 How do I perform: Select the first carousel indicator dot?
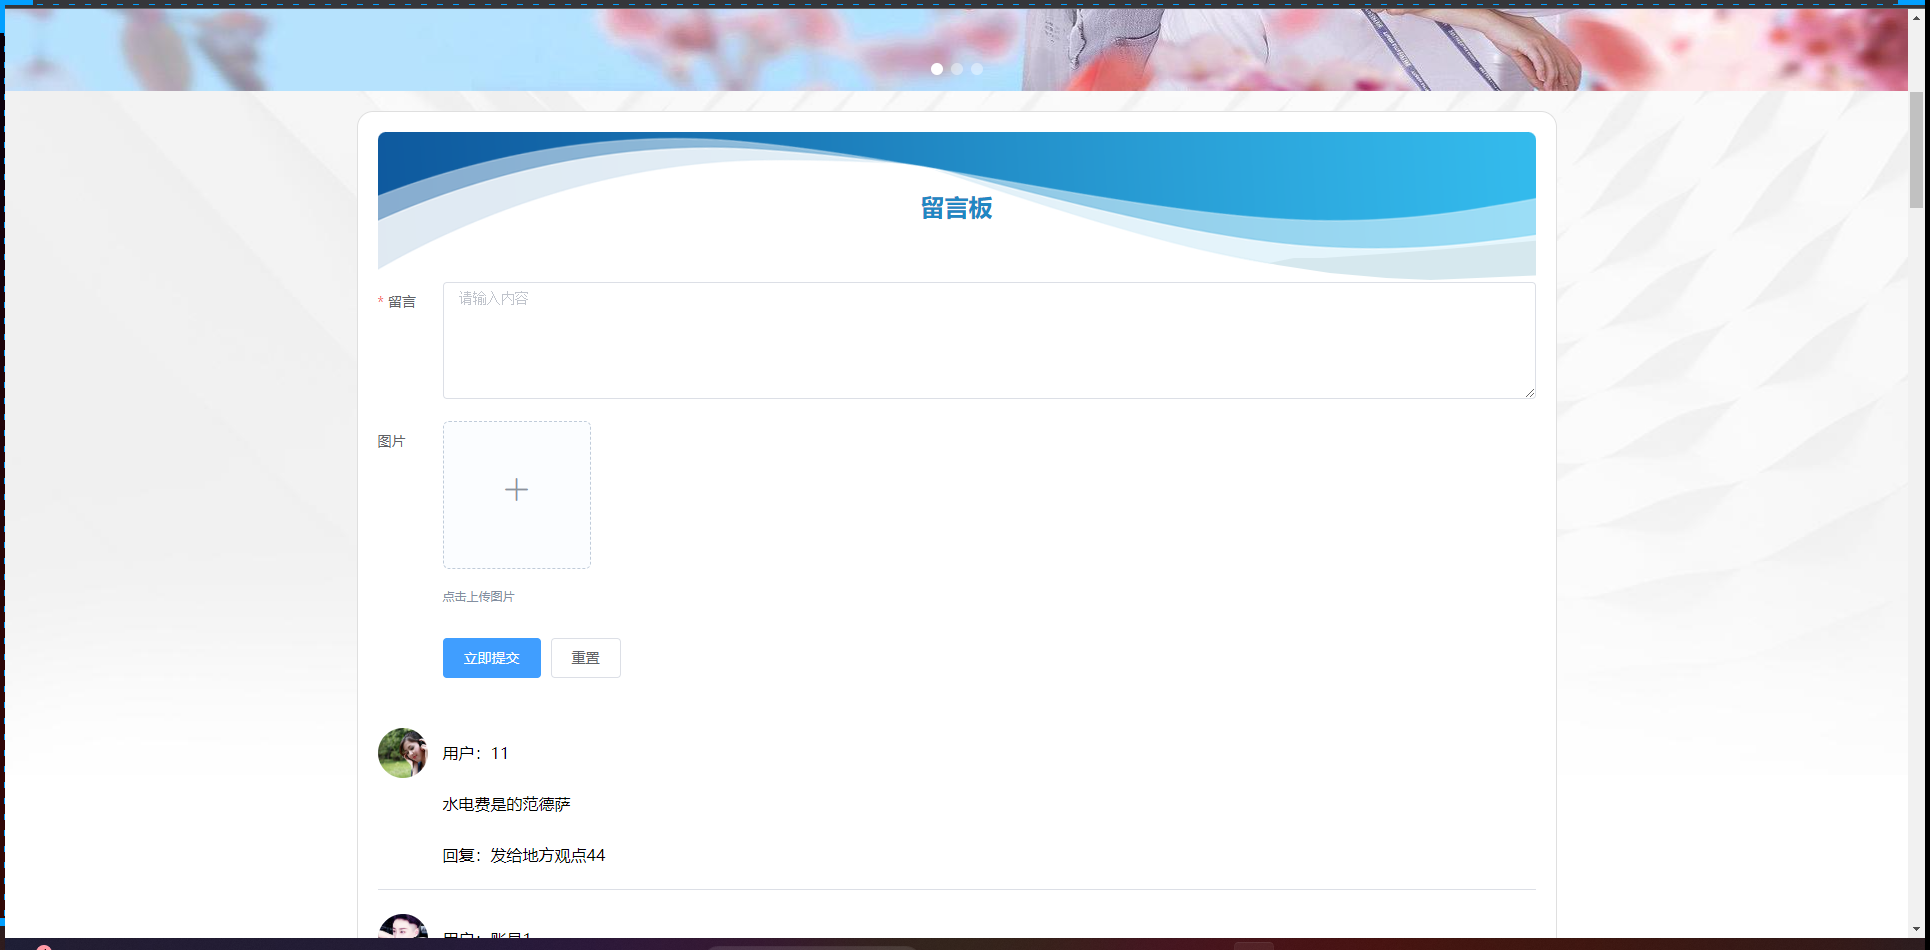(x=937, y=69)
